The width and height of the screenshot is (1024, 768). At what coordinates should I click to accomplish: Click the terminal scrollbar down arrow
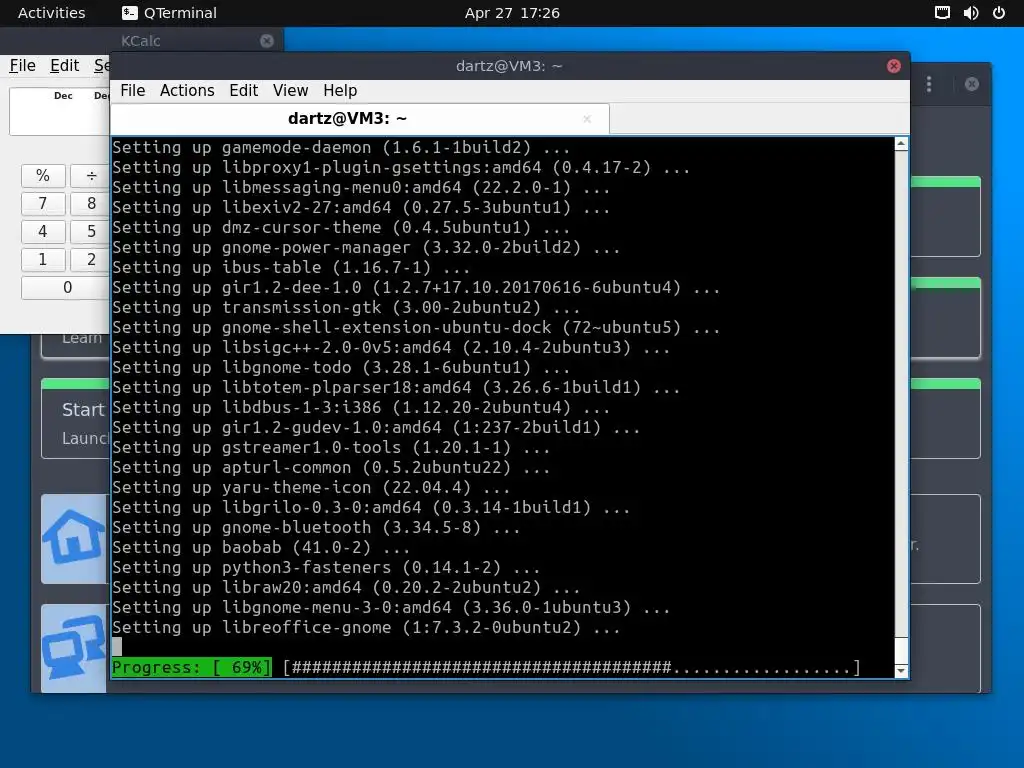click(x=901, y=671)
